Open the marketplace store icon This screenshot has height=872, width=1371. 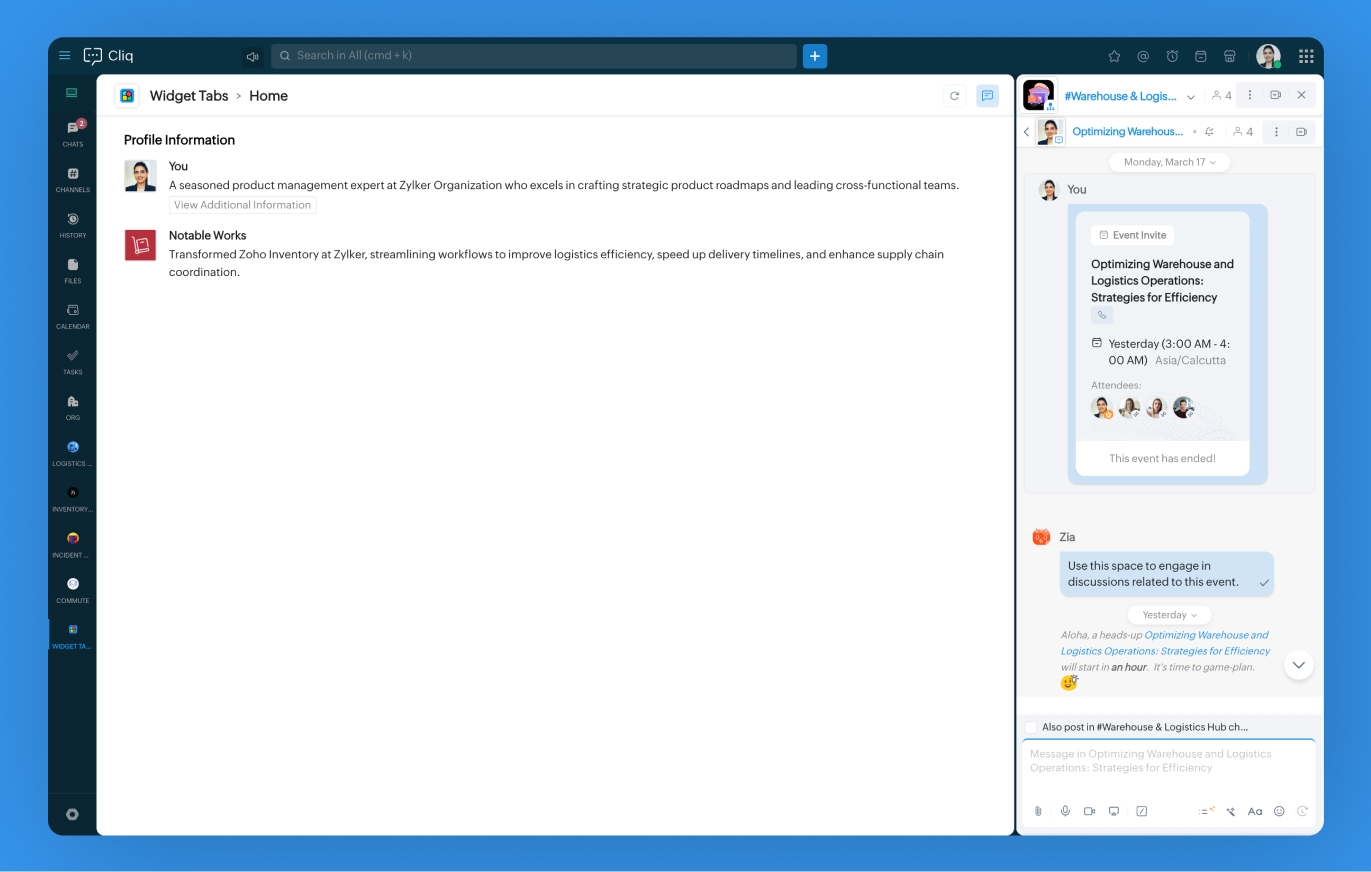click(x=1230, y=56)
